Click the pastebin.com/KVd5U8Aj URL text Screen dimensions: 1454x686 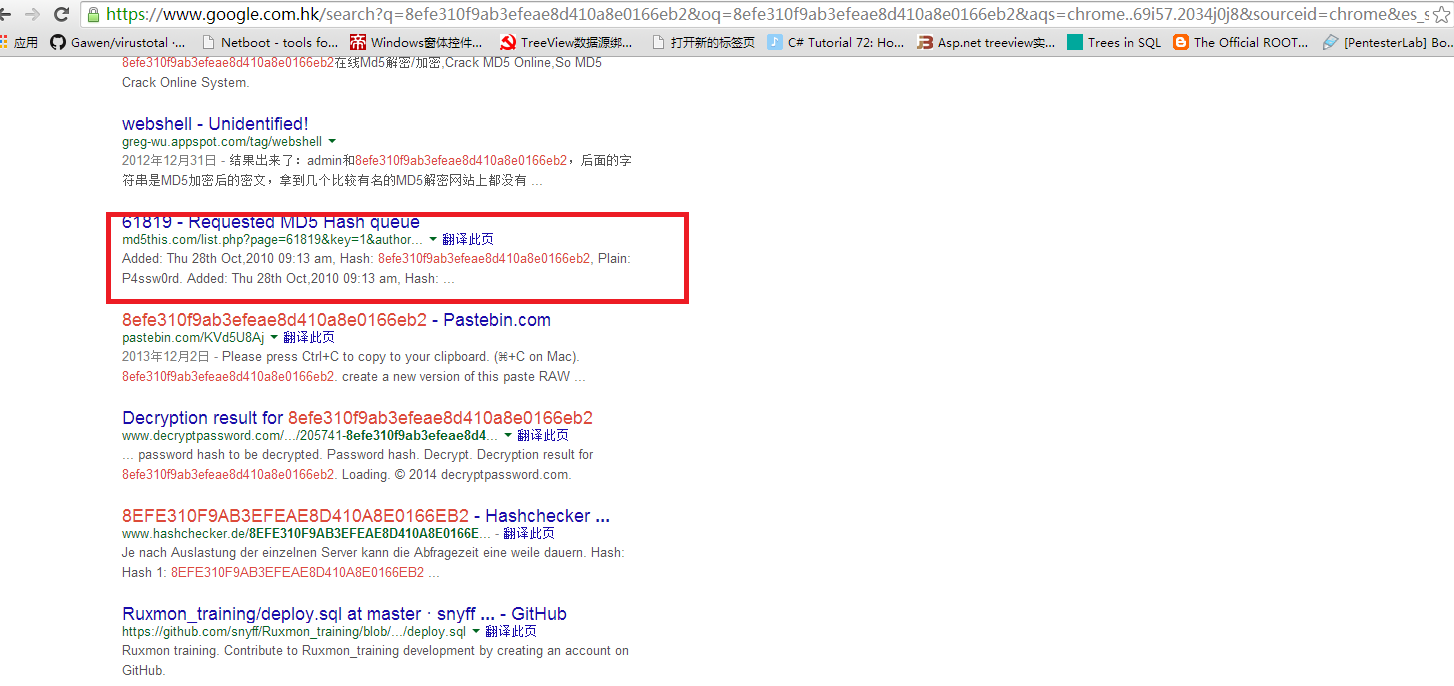click(193, 338)
